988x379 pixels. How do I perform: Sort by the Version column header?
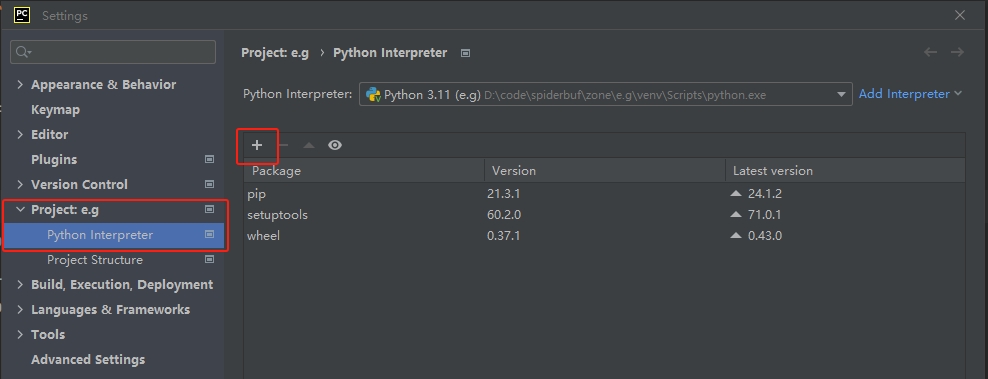pyautogui.click(x=605, y=170)
